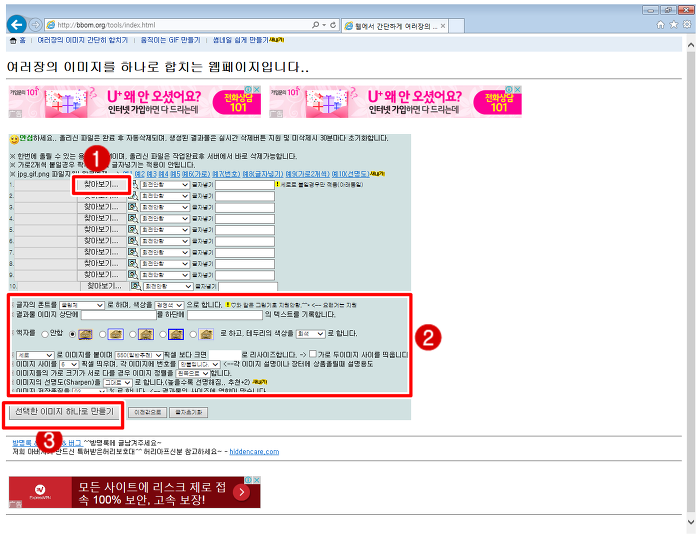700x538 pixels.
Task: Click the address bar search magnifier icon
Action: click(x=316, y=25)
